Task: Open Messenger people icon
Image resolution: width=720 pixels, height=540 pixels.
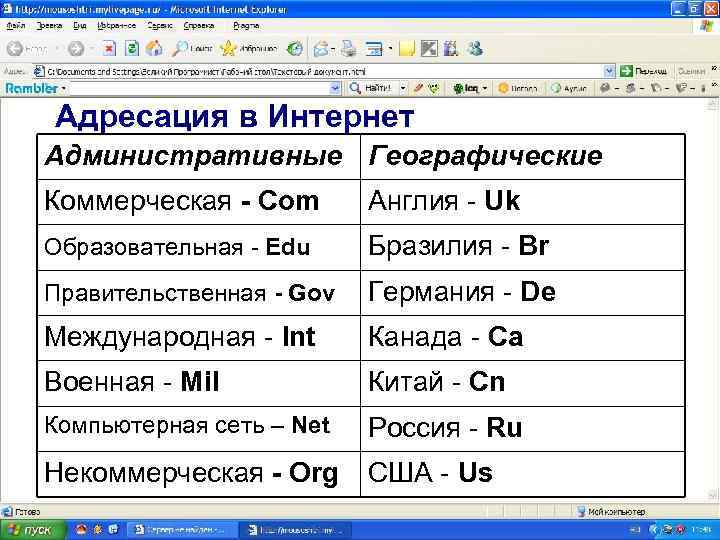Action: [x=474, y=48]
